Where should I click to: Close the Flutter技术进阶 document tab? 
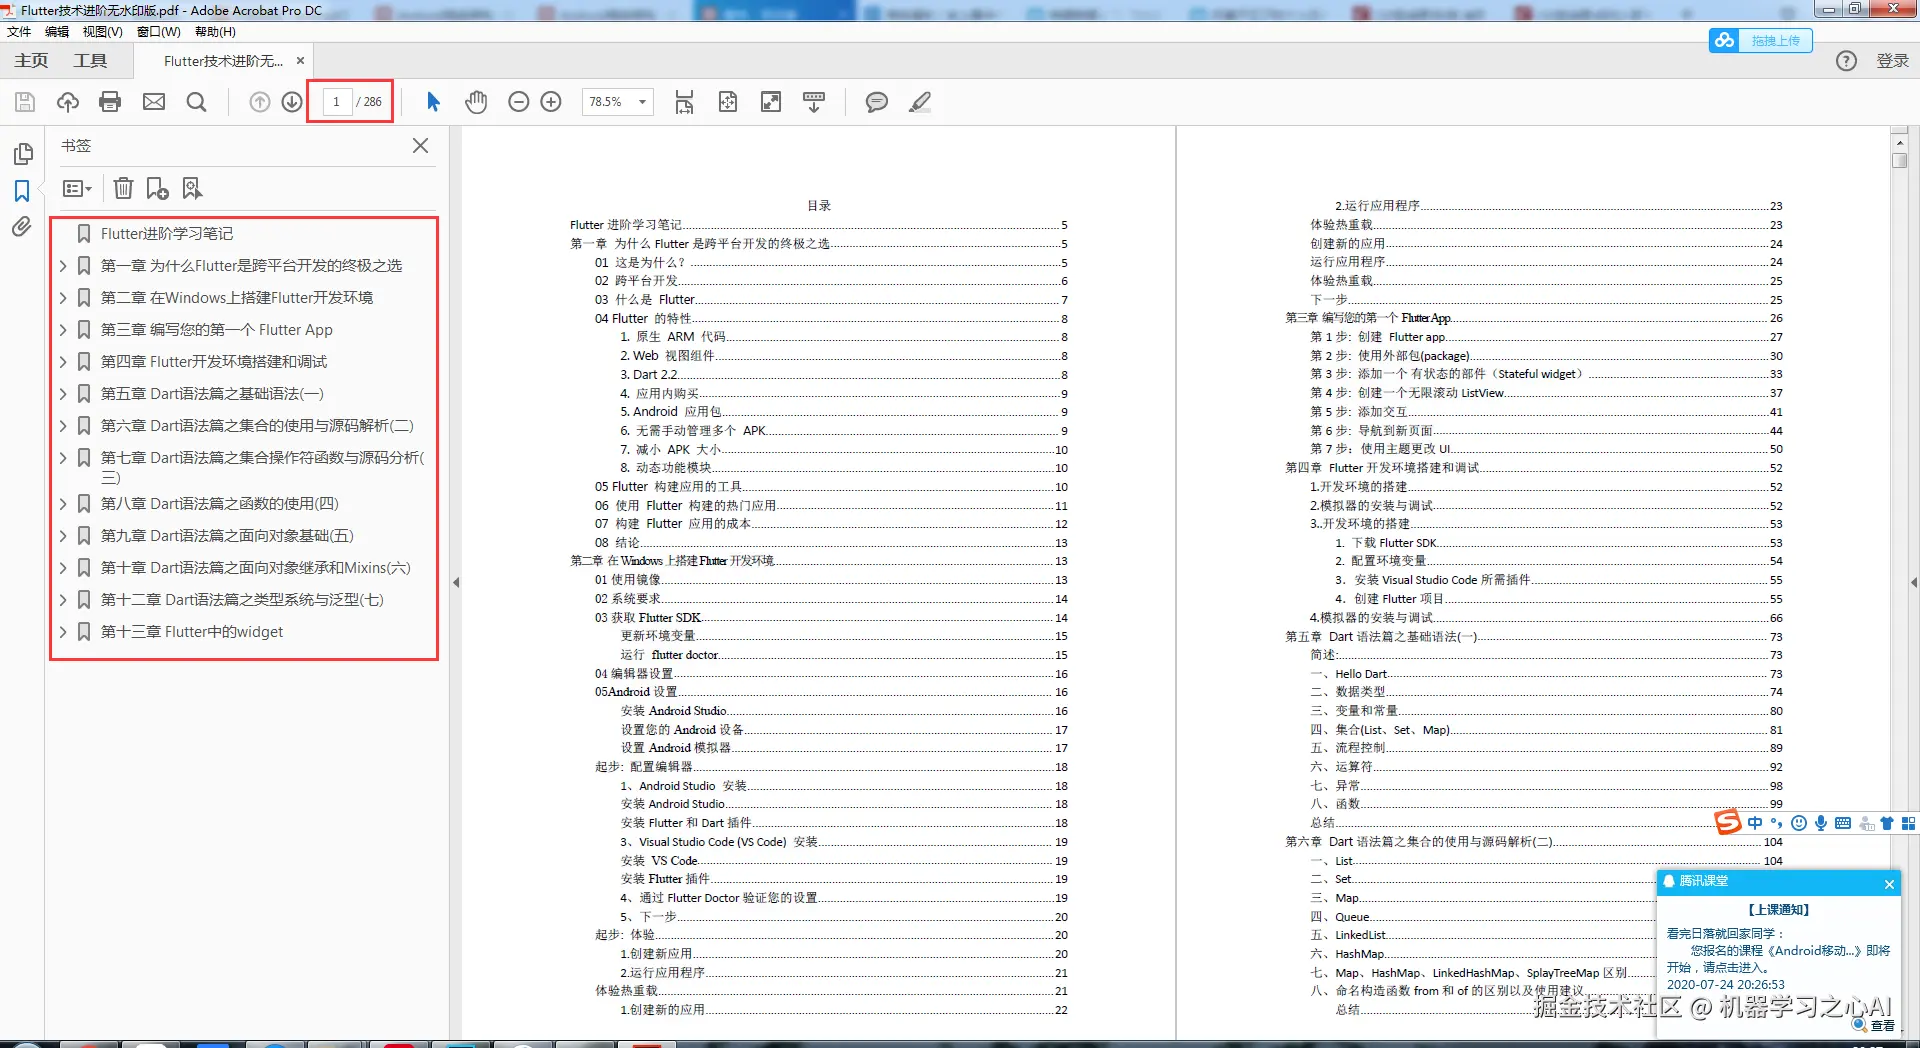point(300,61)
